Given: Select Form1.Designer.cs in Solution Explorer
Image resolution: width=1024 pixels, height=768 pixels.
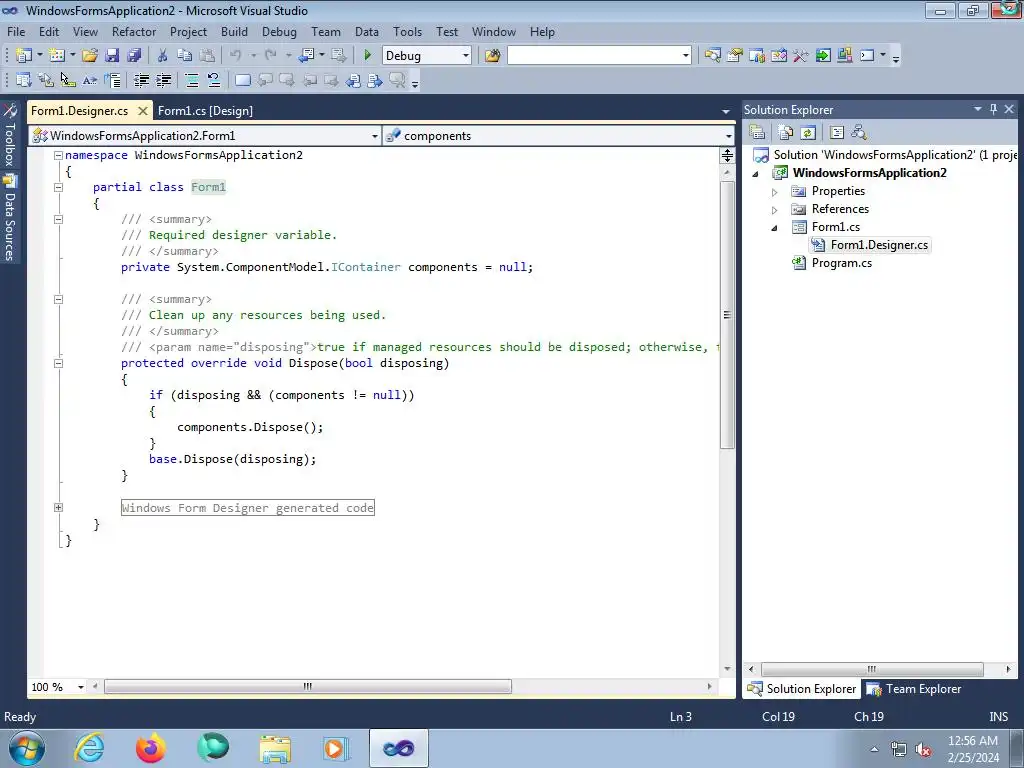Looking at the screenshot, I should click(879, 245).
